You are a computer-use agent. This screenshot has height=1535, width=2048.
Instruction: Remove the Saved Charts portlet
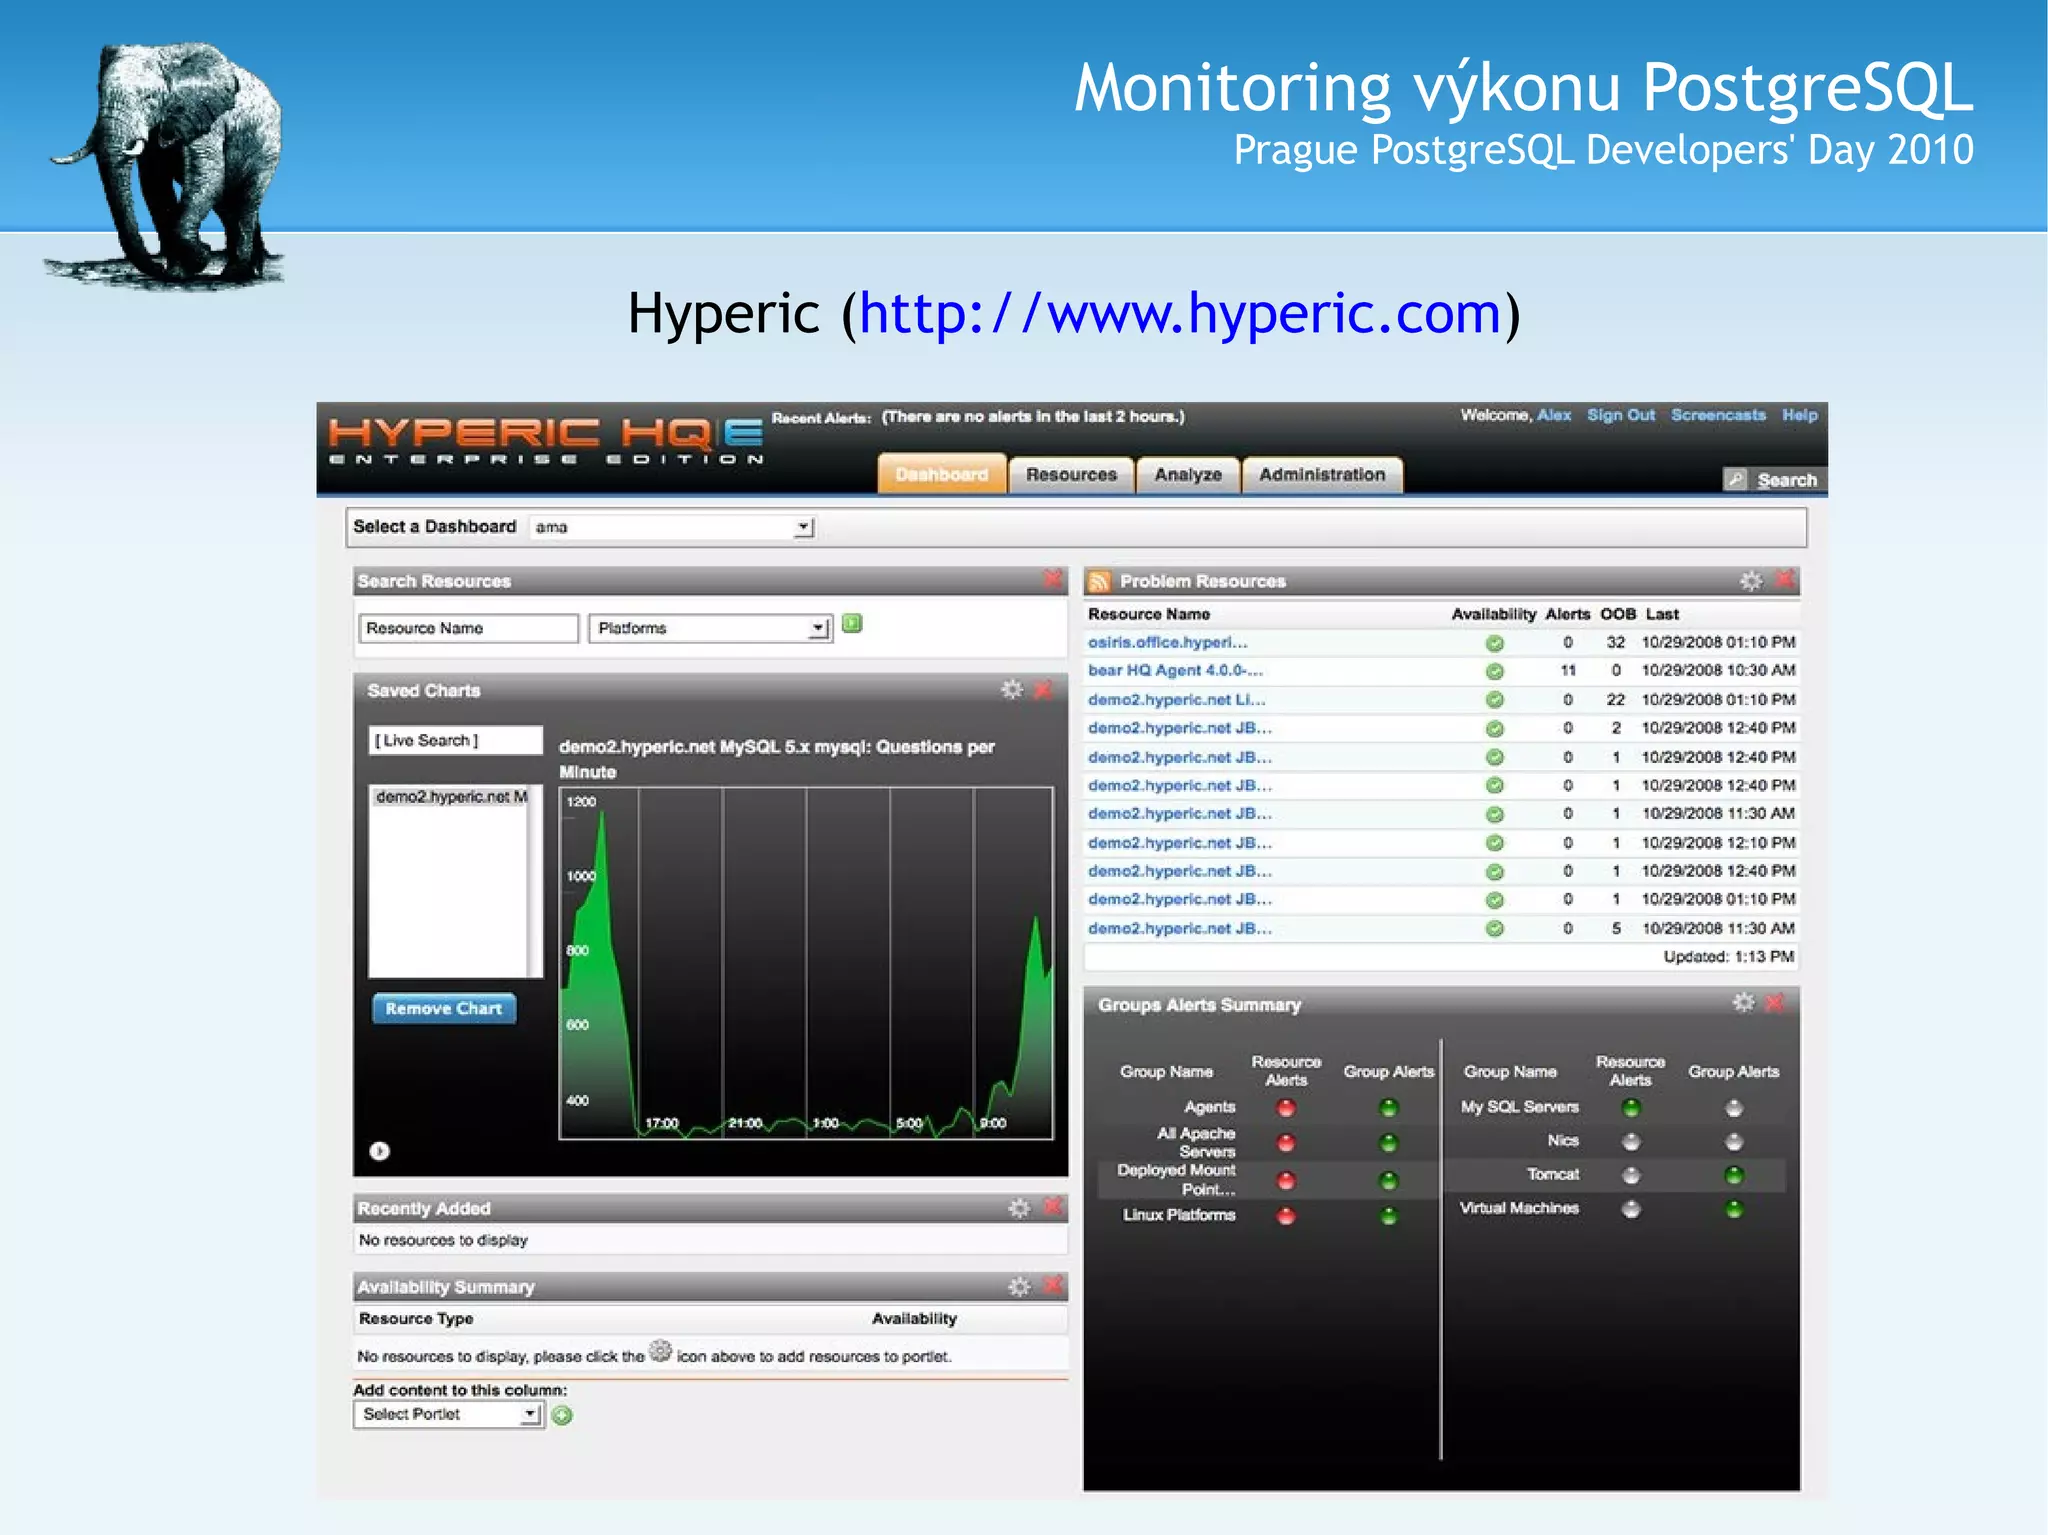[1043, 690]
